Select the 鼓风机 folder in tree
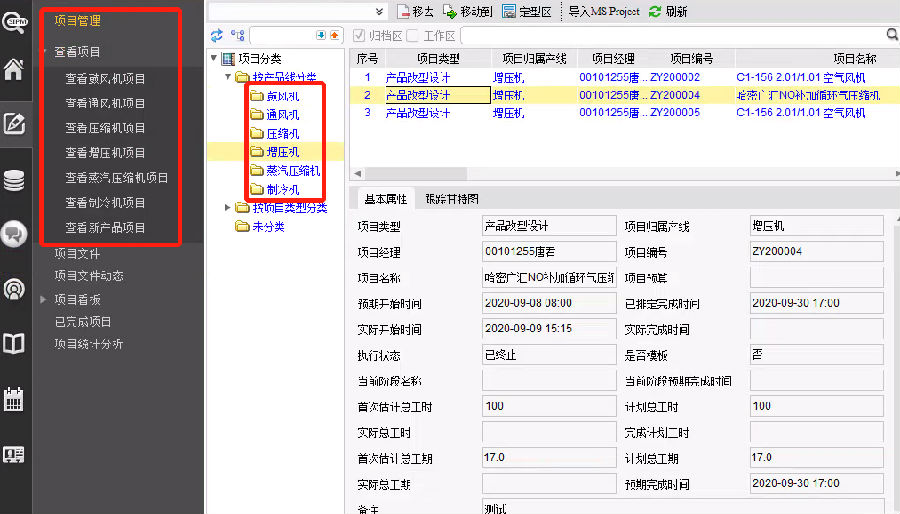Viewport: 900px width, 514px height. pos(275,96)
